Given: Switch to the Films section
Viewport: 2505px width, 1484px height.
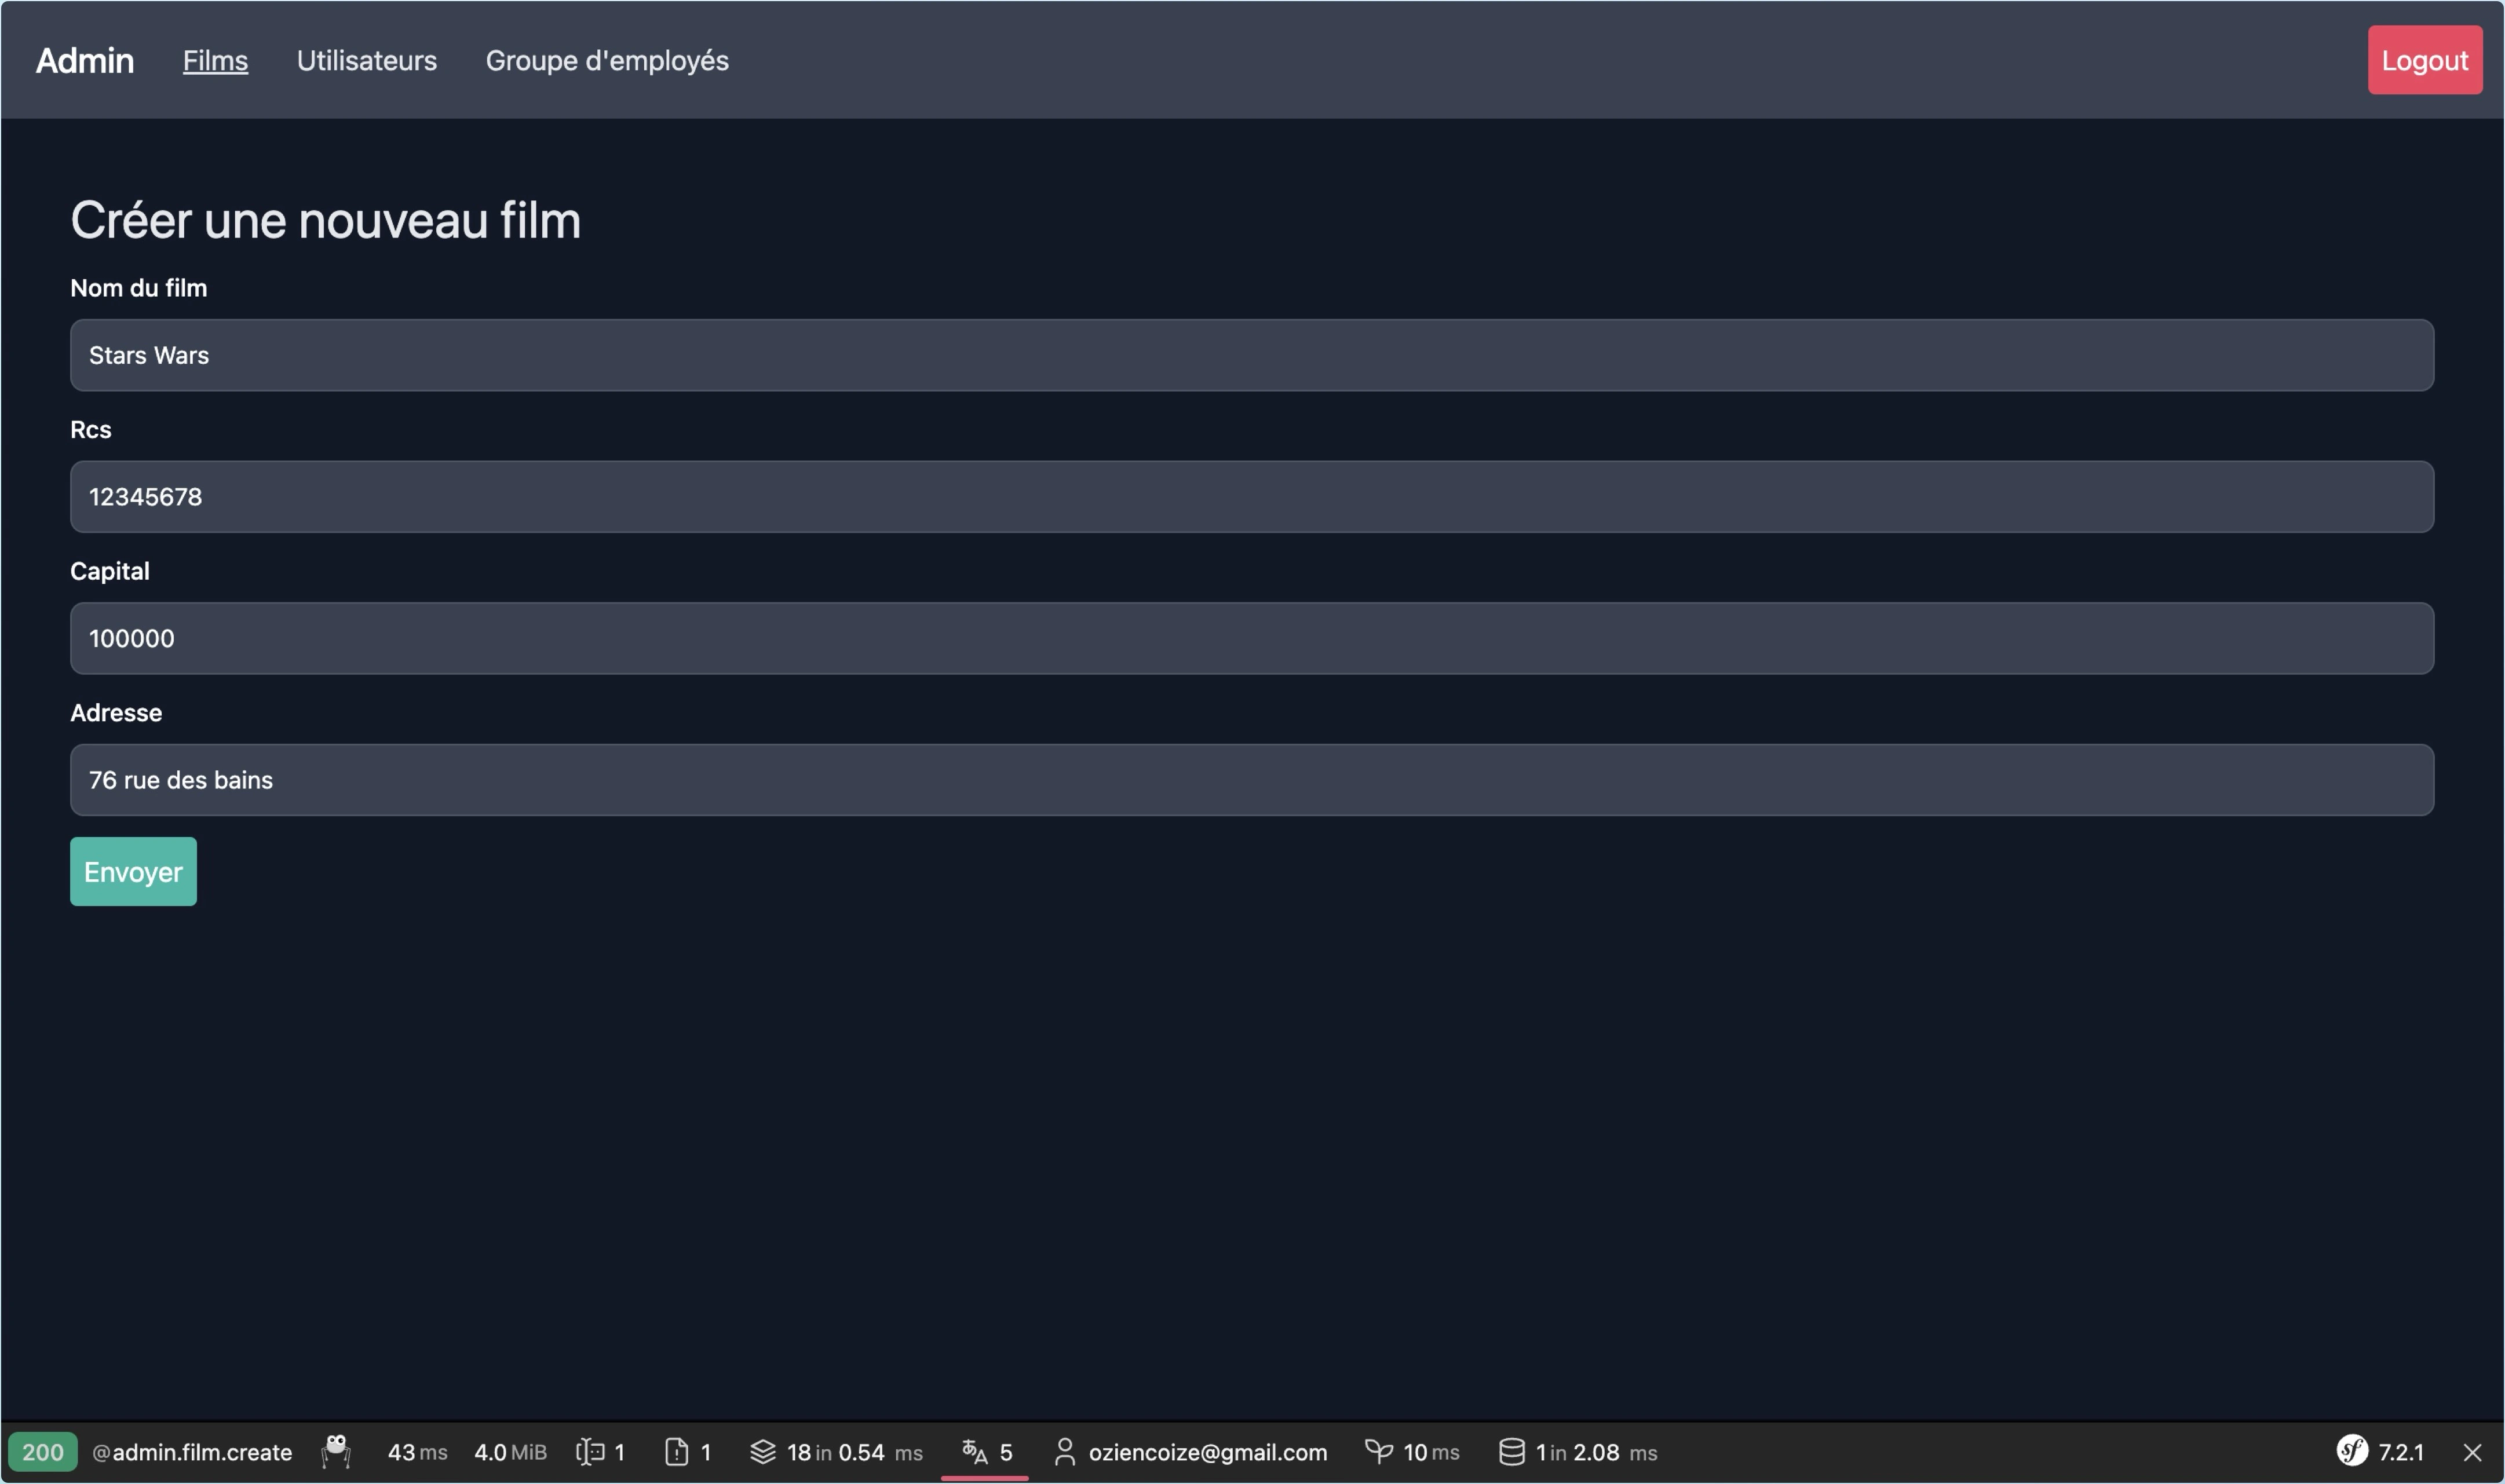Looking at the screenshot, I should coord(215,60).
